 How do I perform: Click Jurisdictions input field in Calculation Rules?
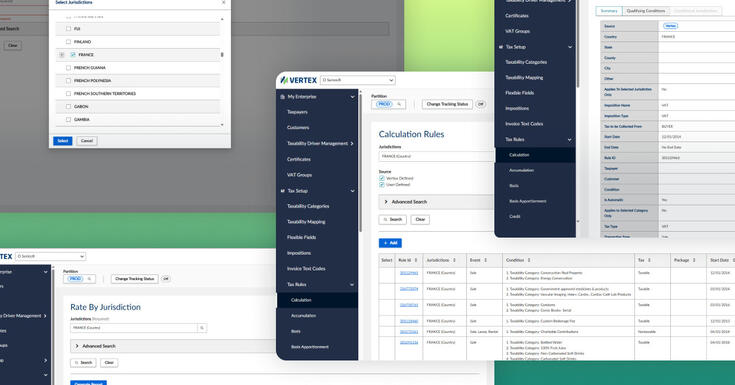436,156
